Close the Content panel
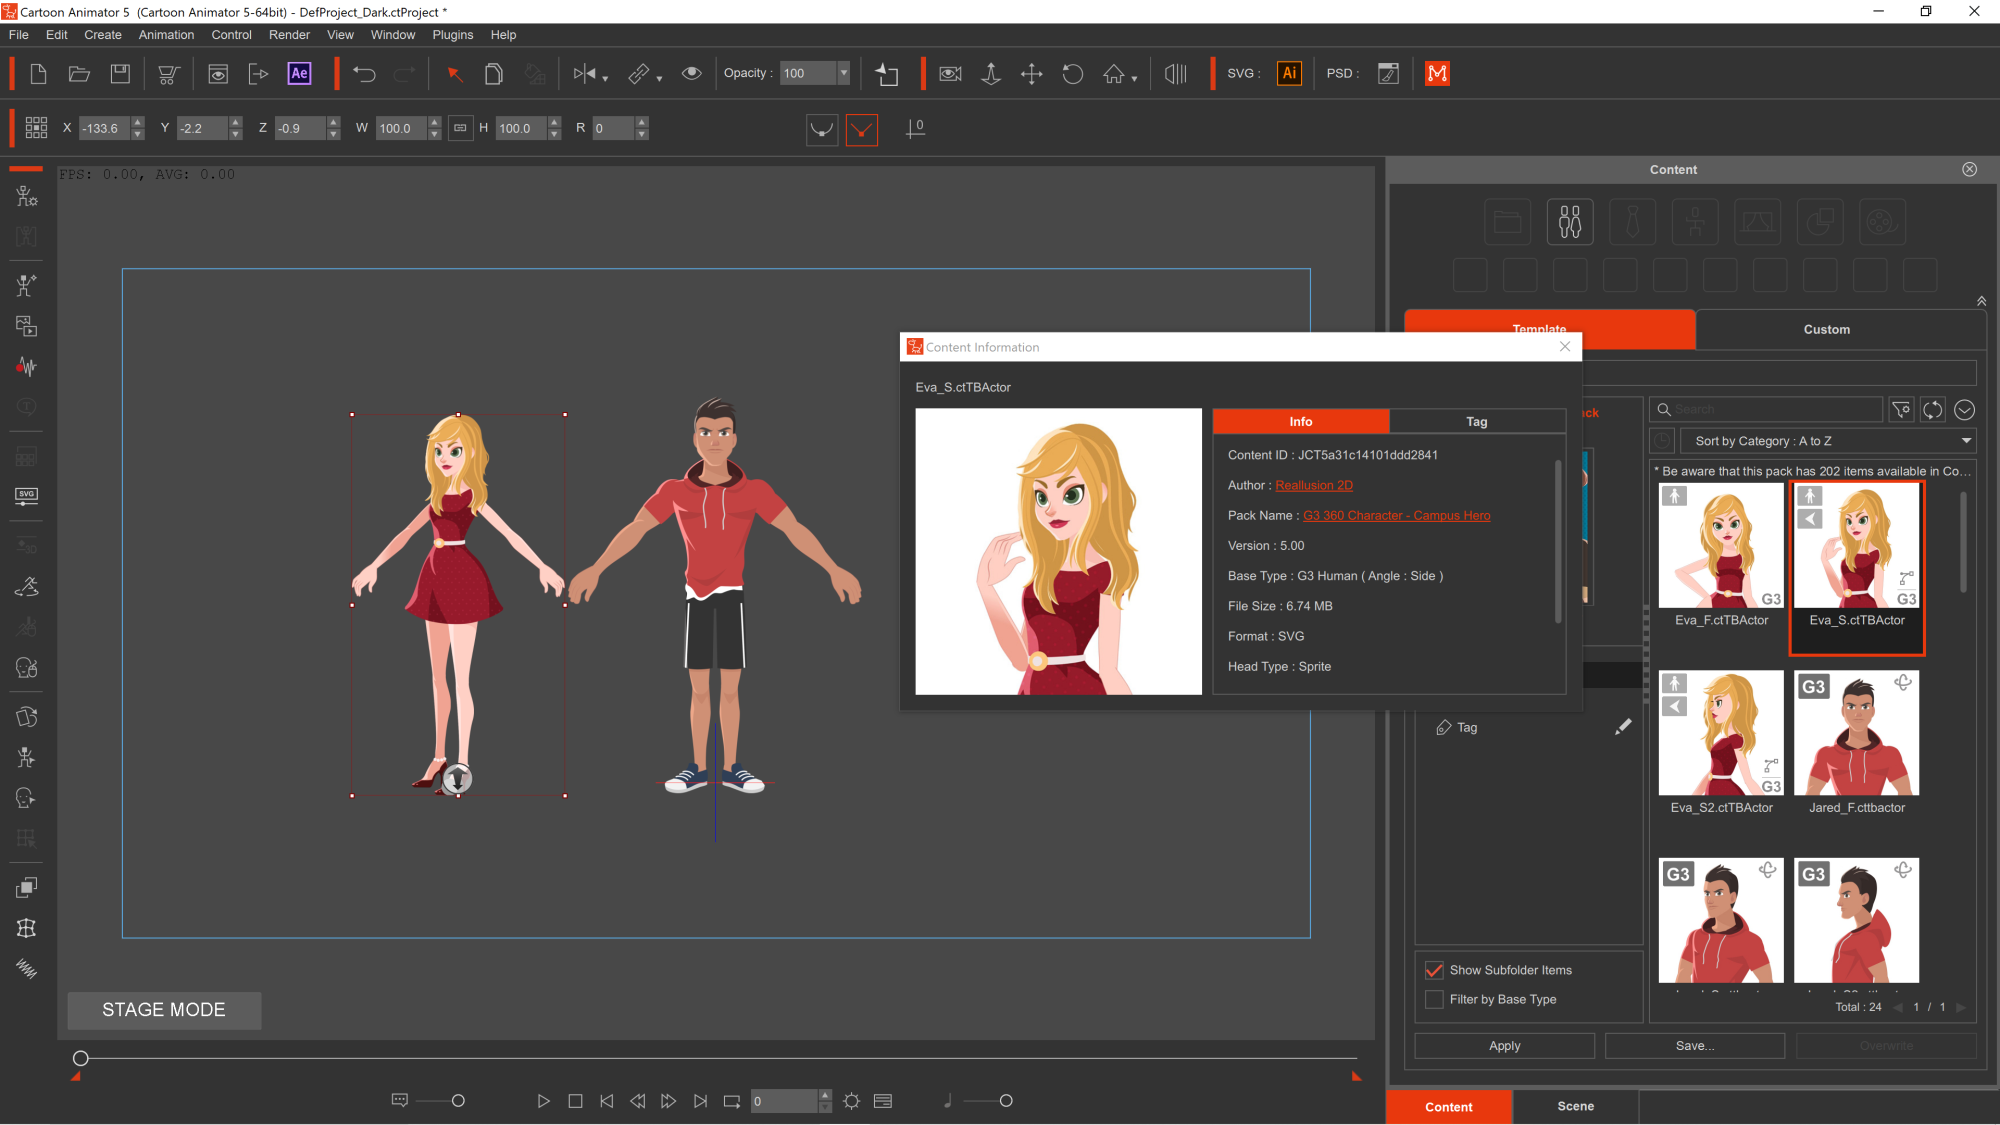 pyautogui.click(x=1969, y=169)
